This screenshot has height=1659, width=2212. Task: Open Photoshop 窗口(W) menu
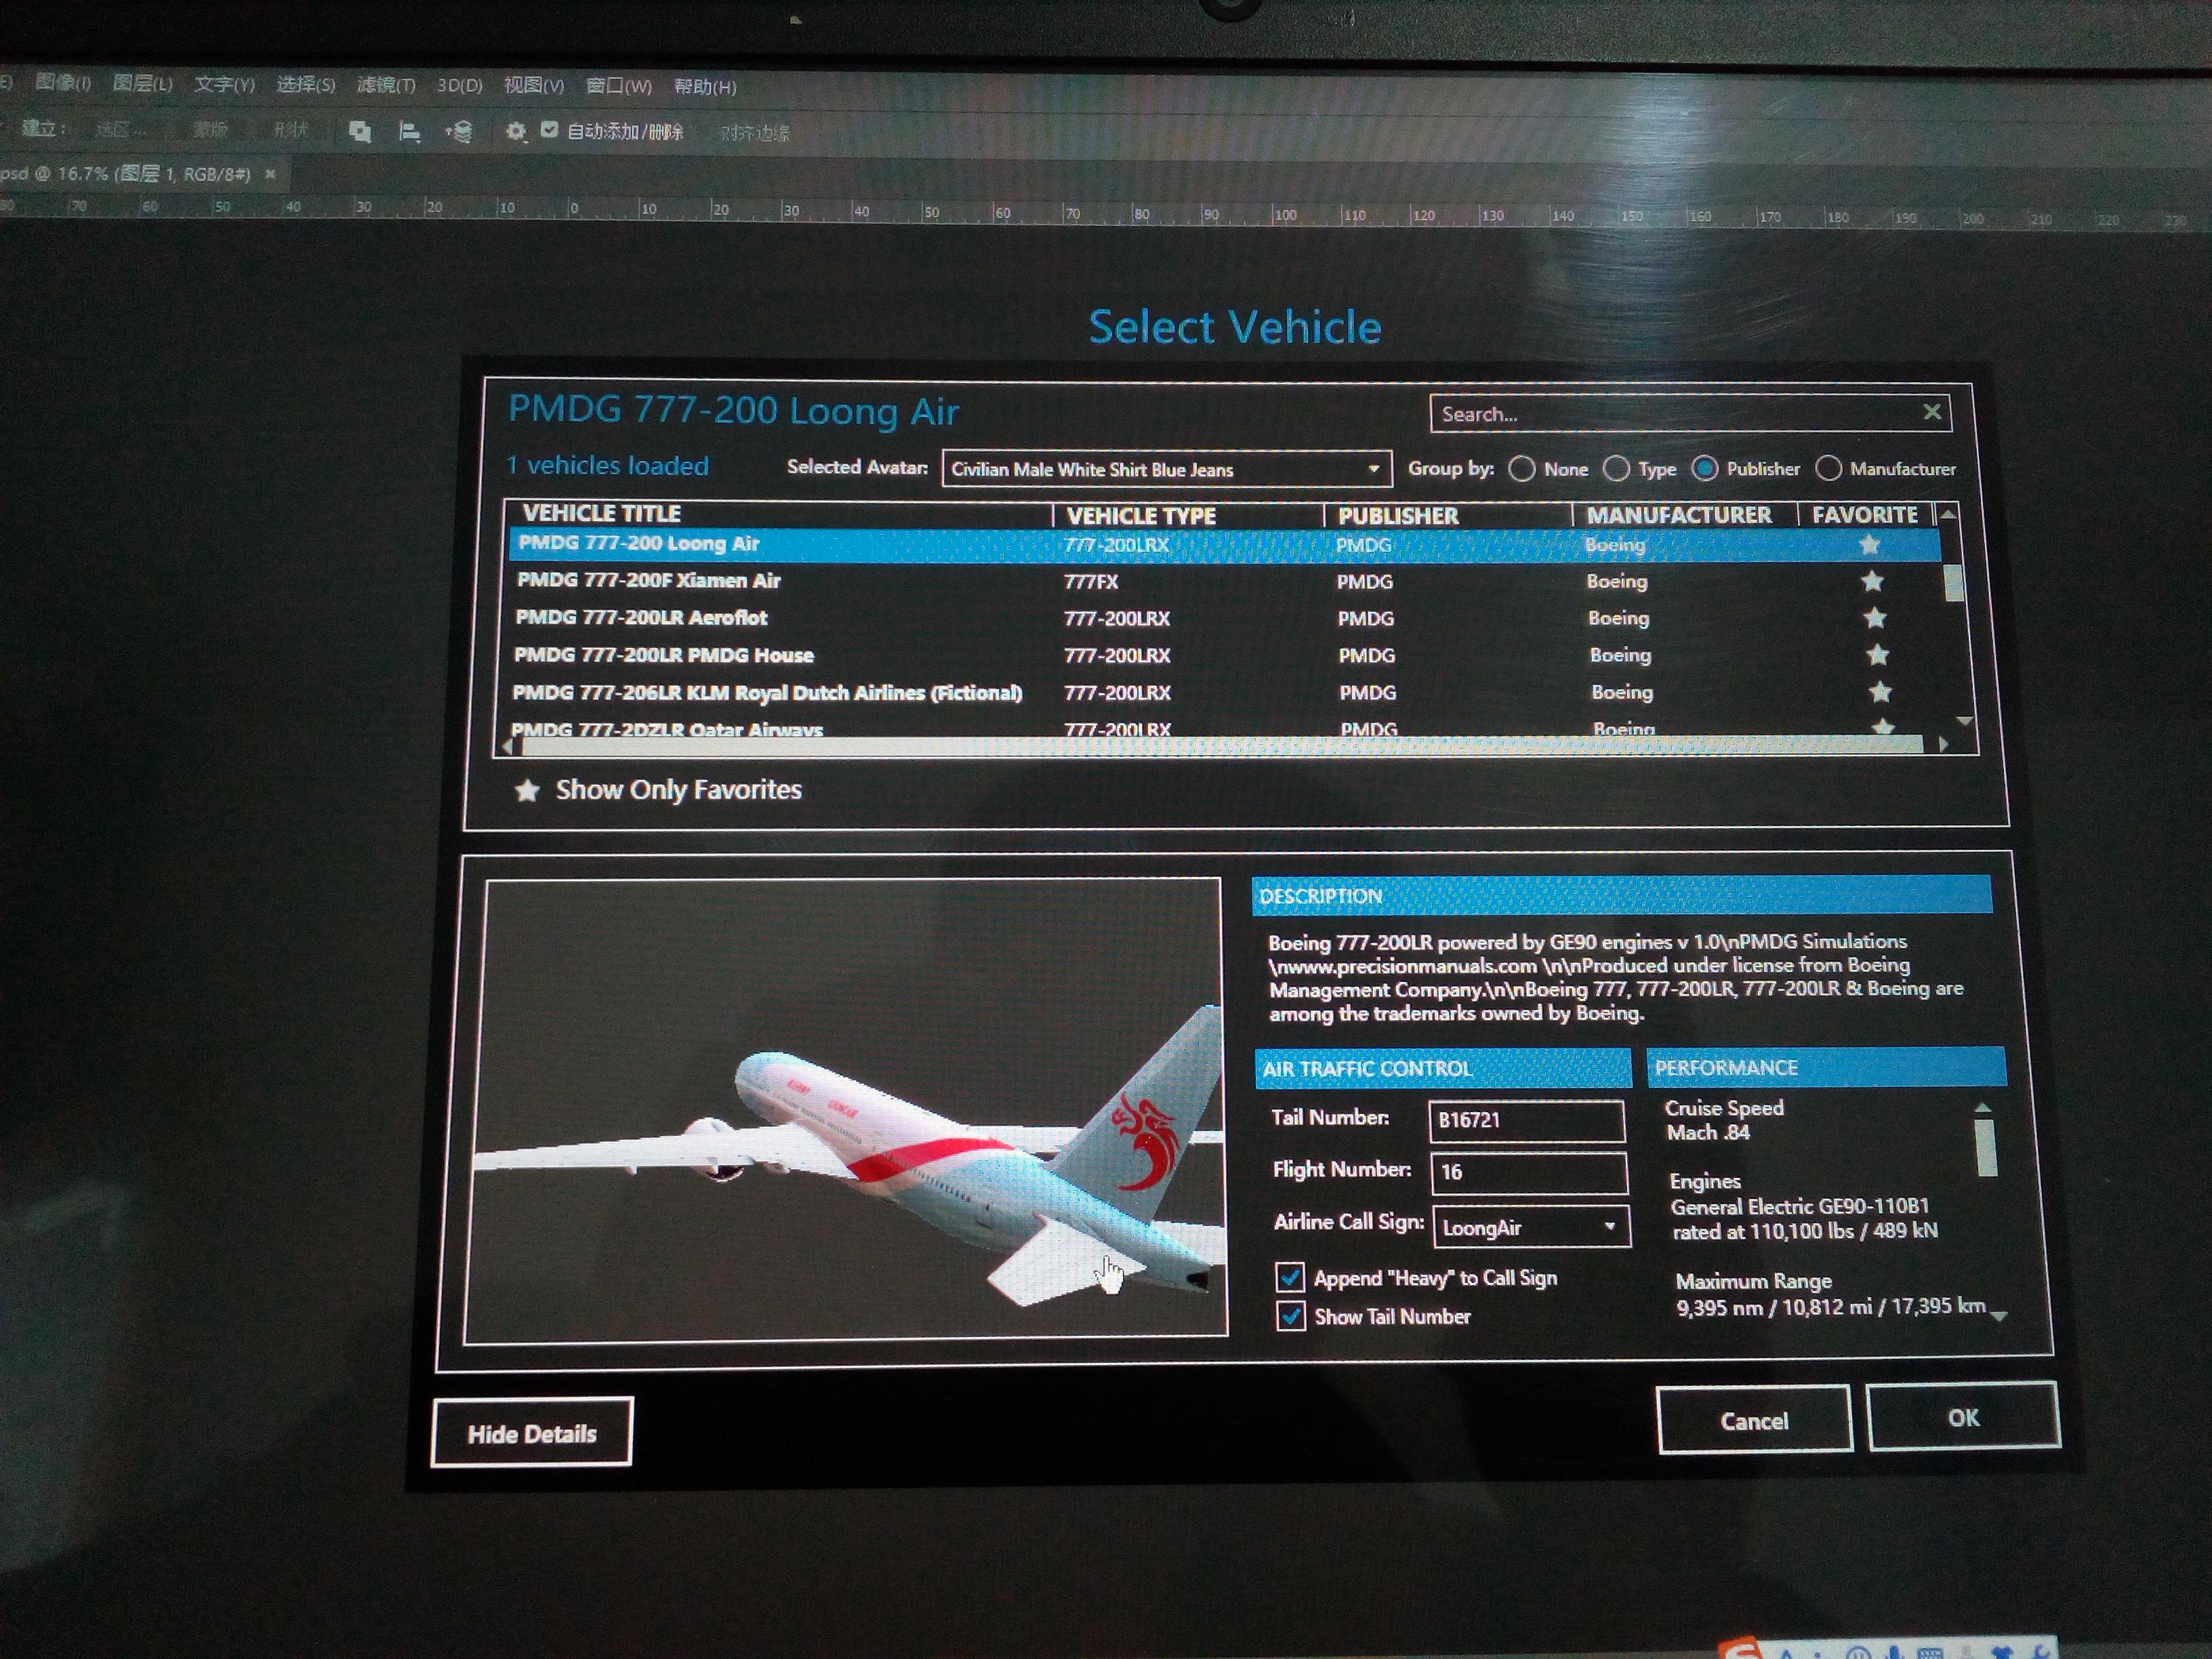point(618,87)
